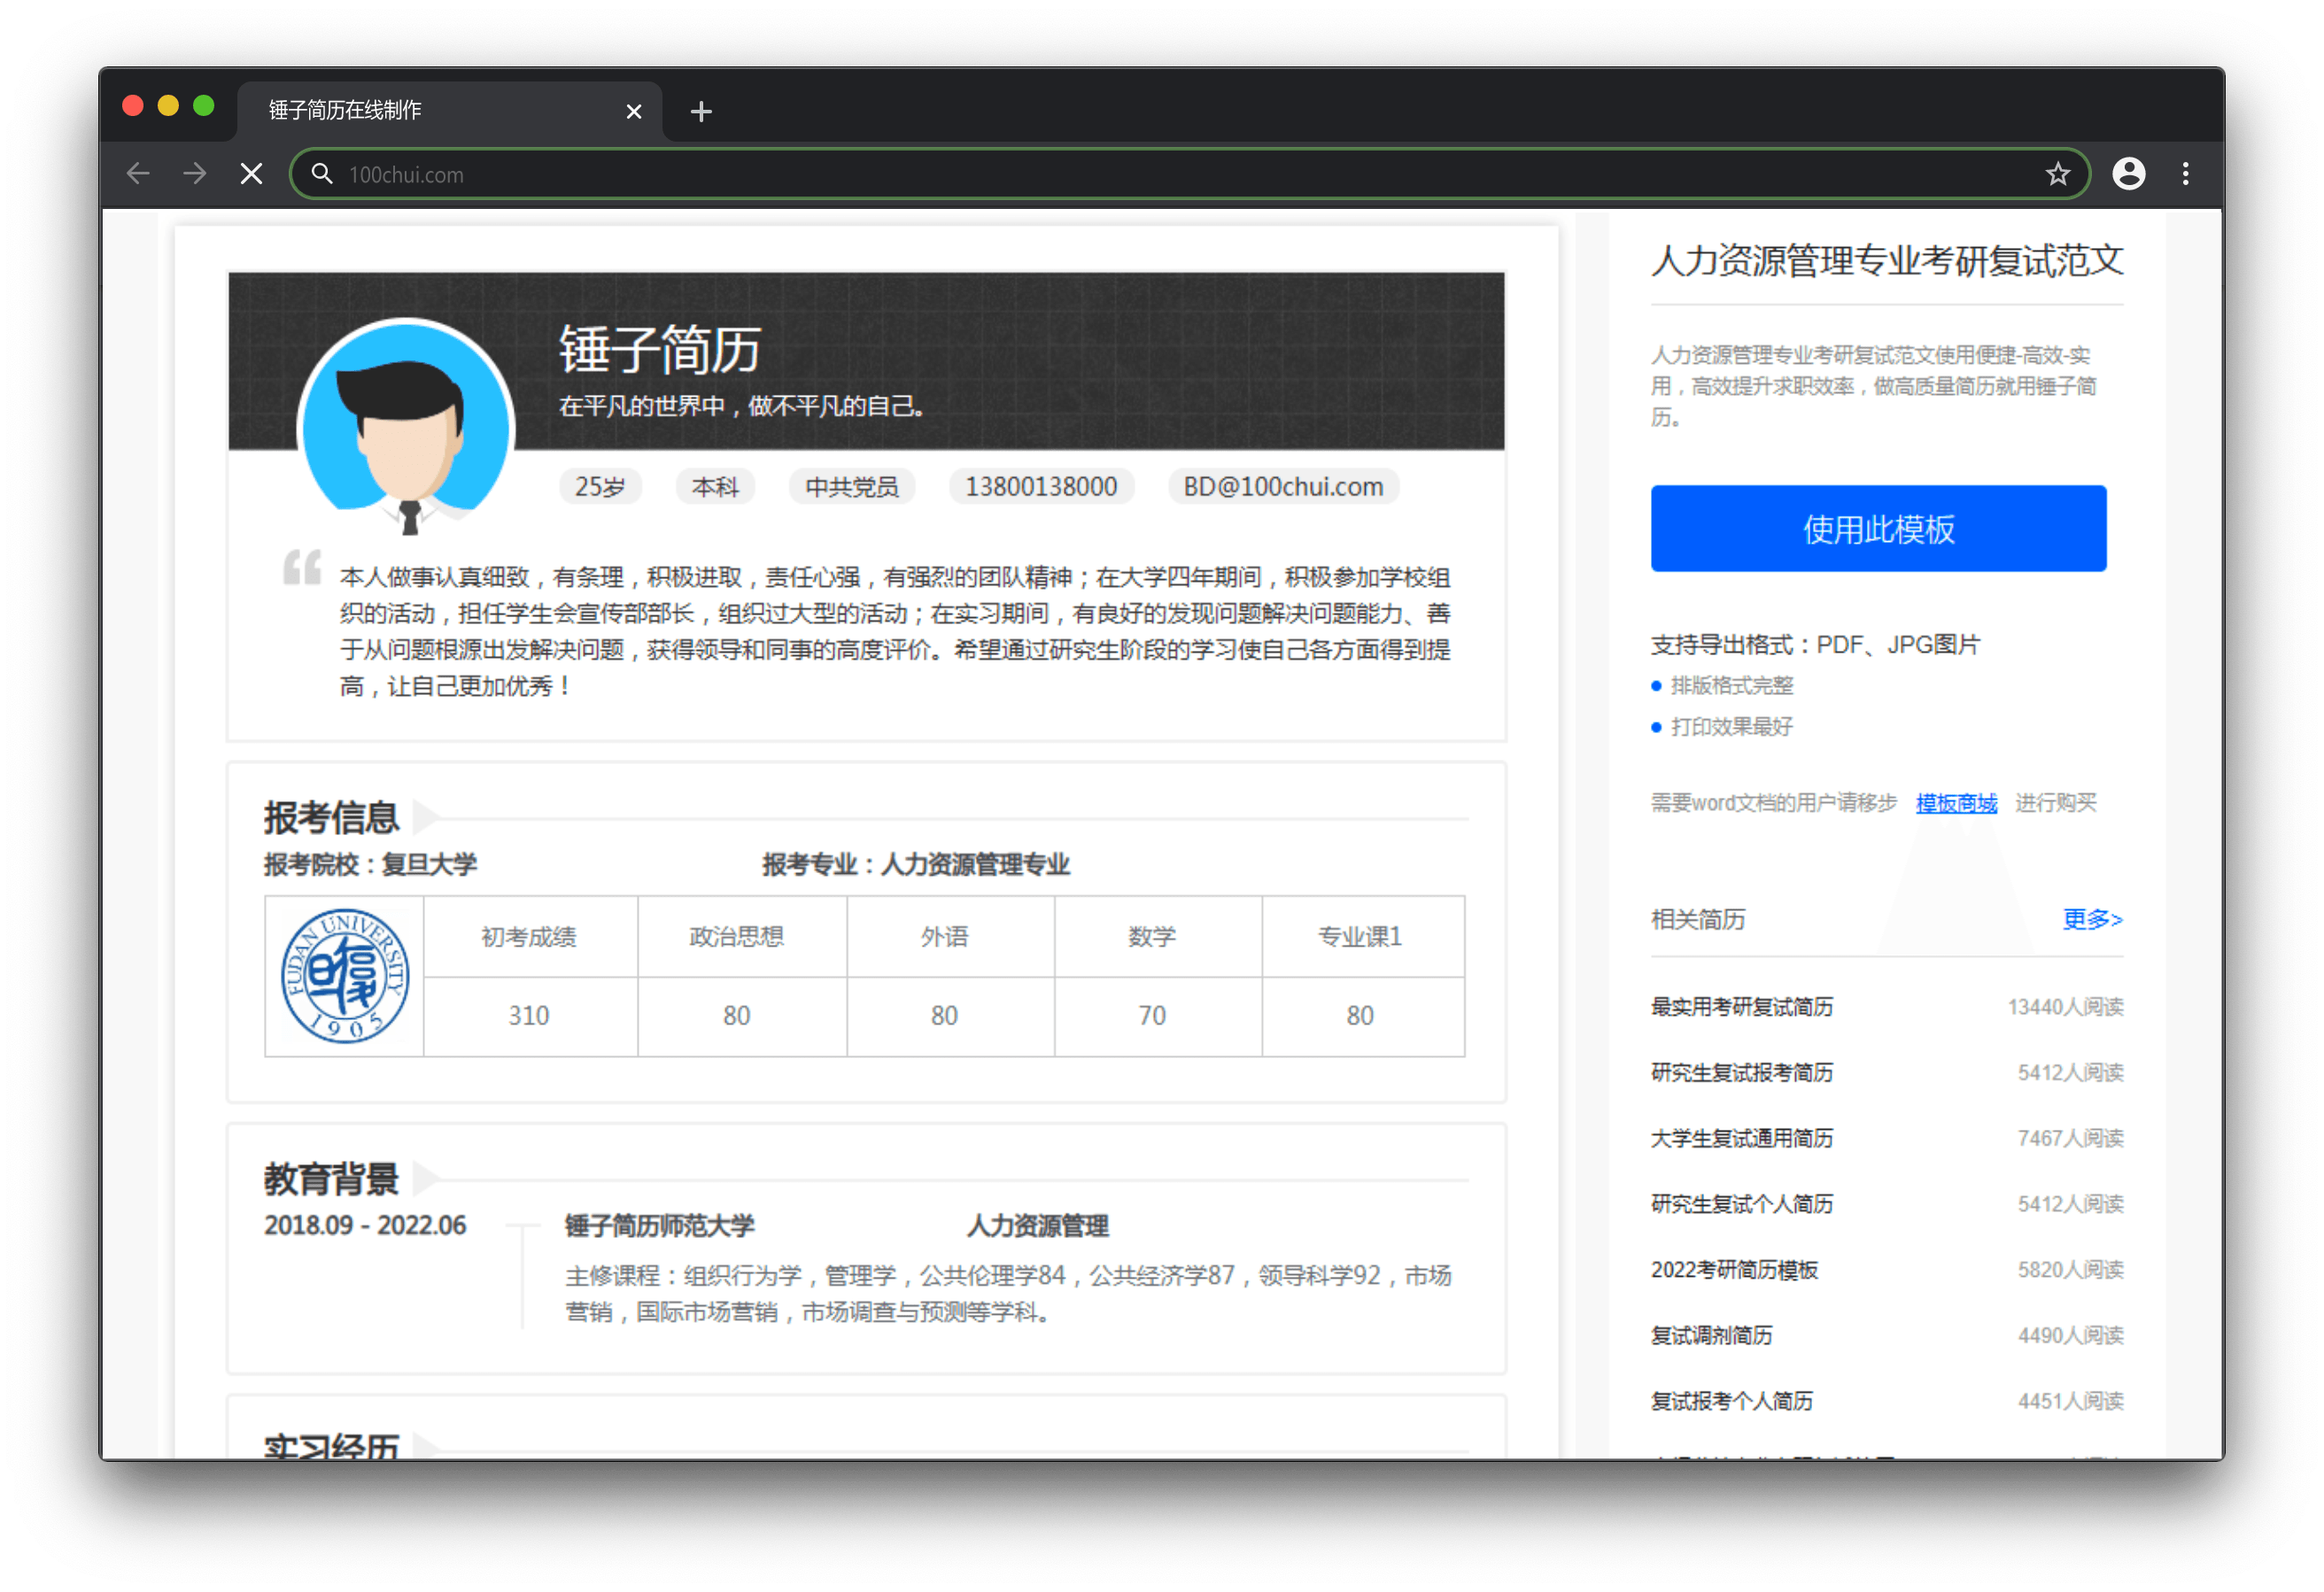Click 报考院校：复旦大学 text

[x=370, y=865]
